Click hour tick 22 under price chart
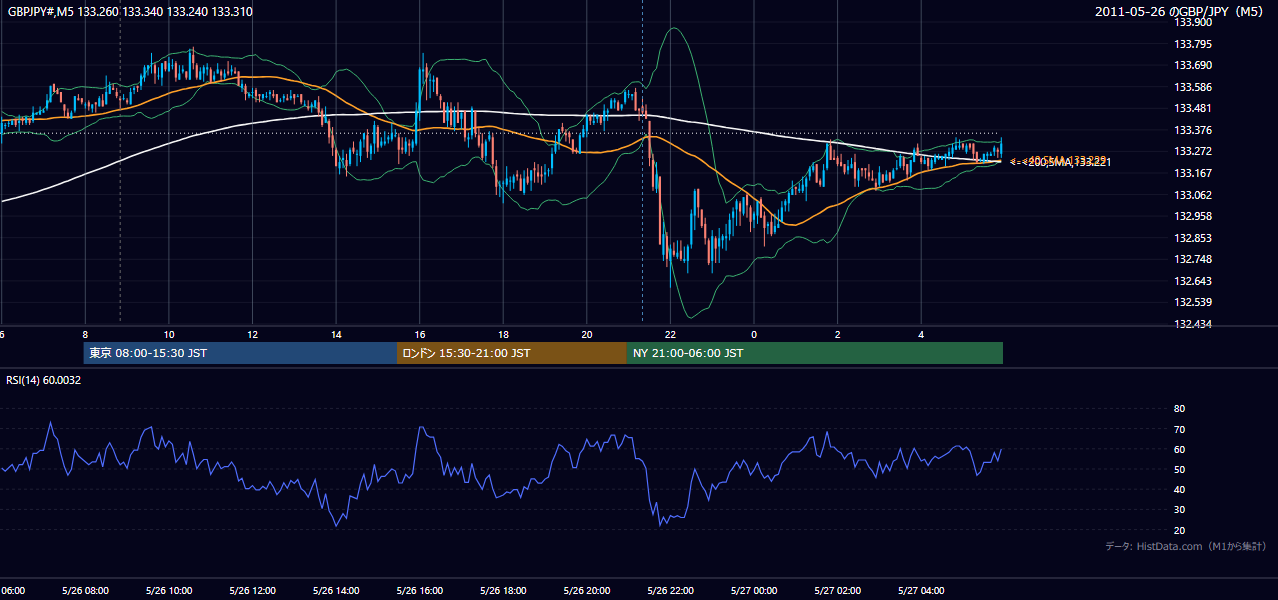 click(670, 334)
